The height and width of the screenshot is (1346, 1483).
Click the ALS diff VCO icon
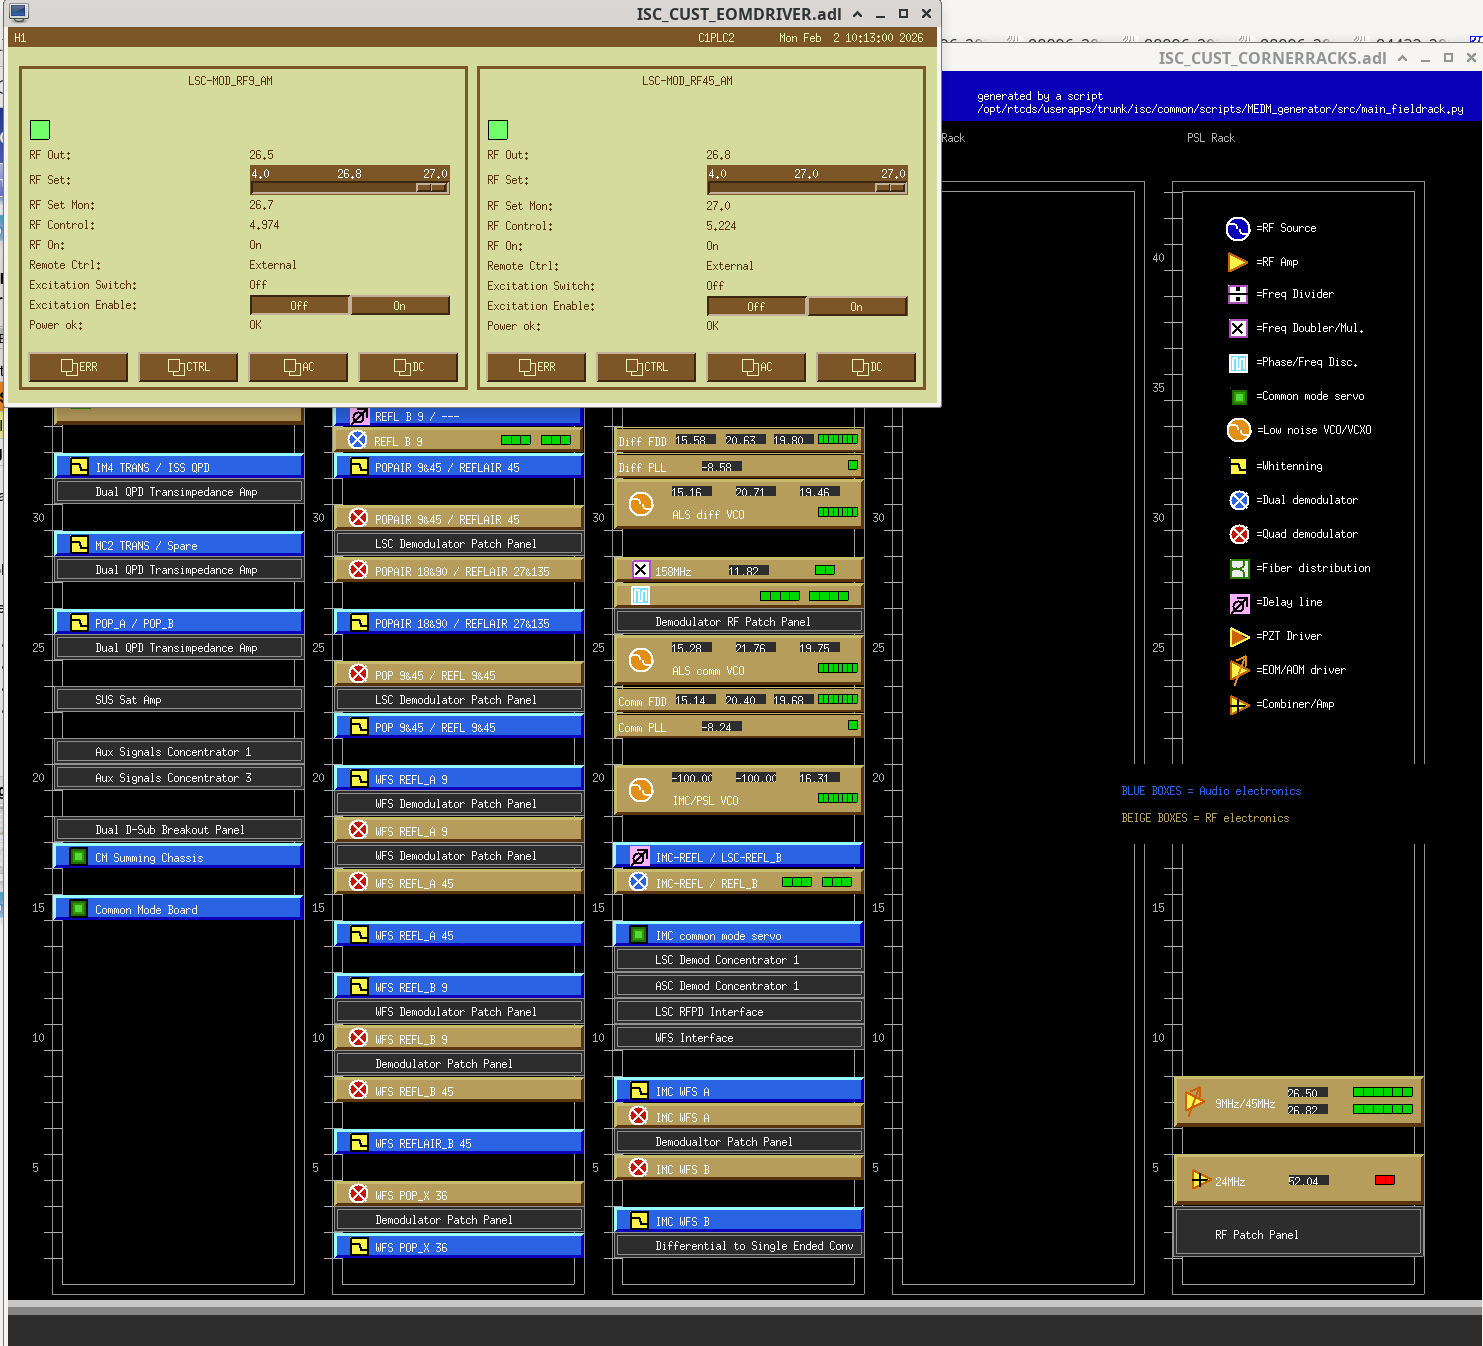coord(640,504)
